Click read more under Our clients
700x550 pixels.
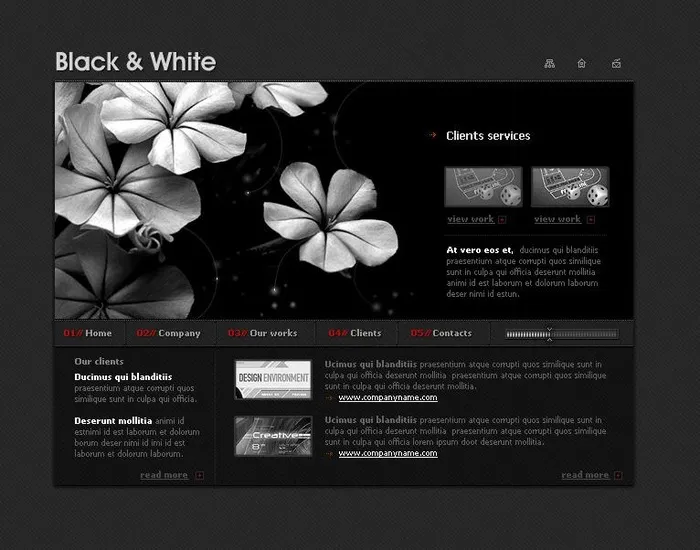point(164,475)
